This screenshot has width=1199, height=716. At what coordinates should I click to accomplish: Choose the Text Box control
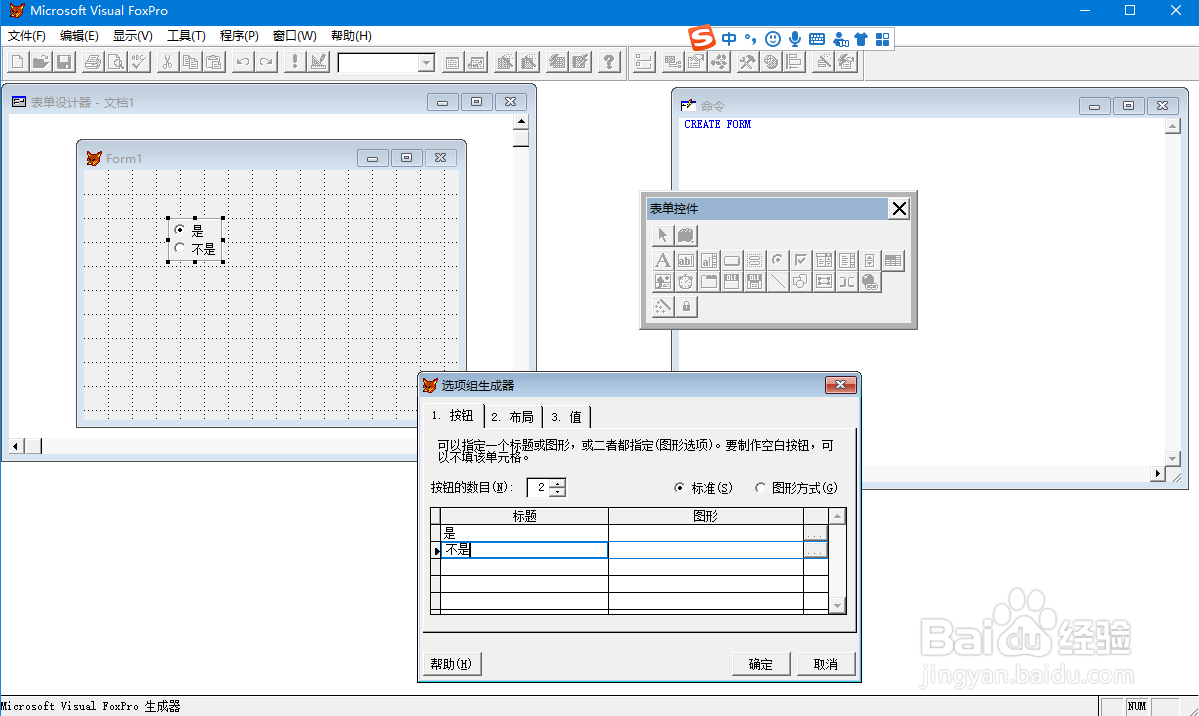[686, 260]
